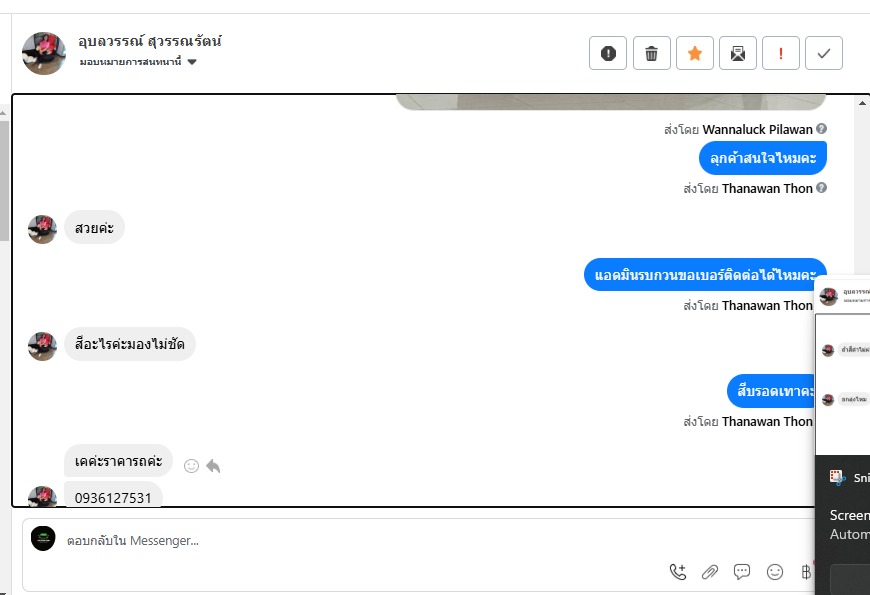Mark conversation done with checkmark
This screenshot has height=595, width=870.
[824, 53]
